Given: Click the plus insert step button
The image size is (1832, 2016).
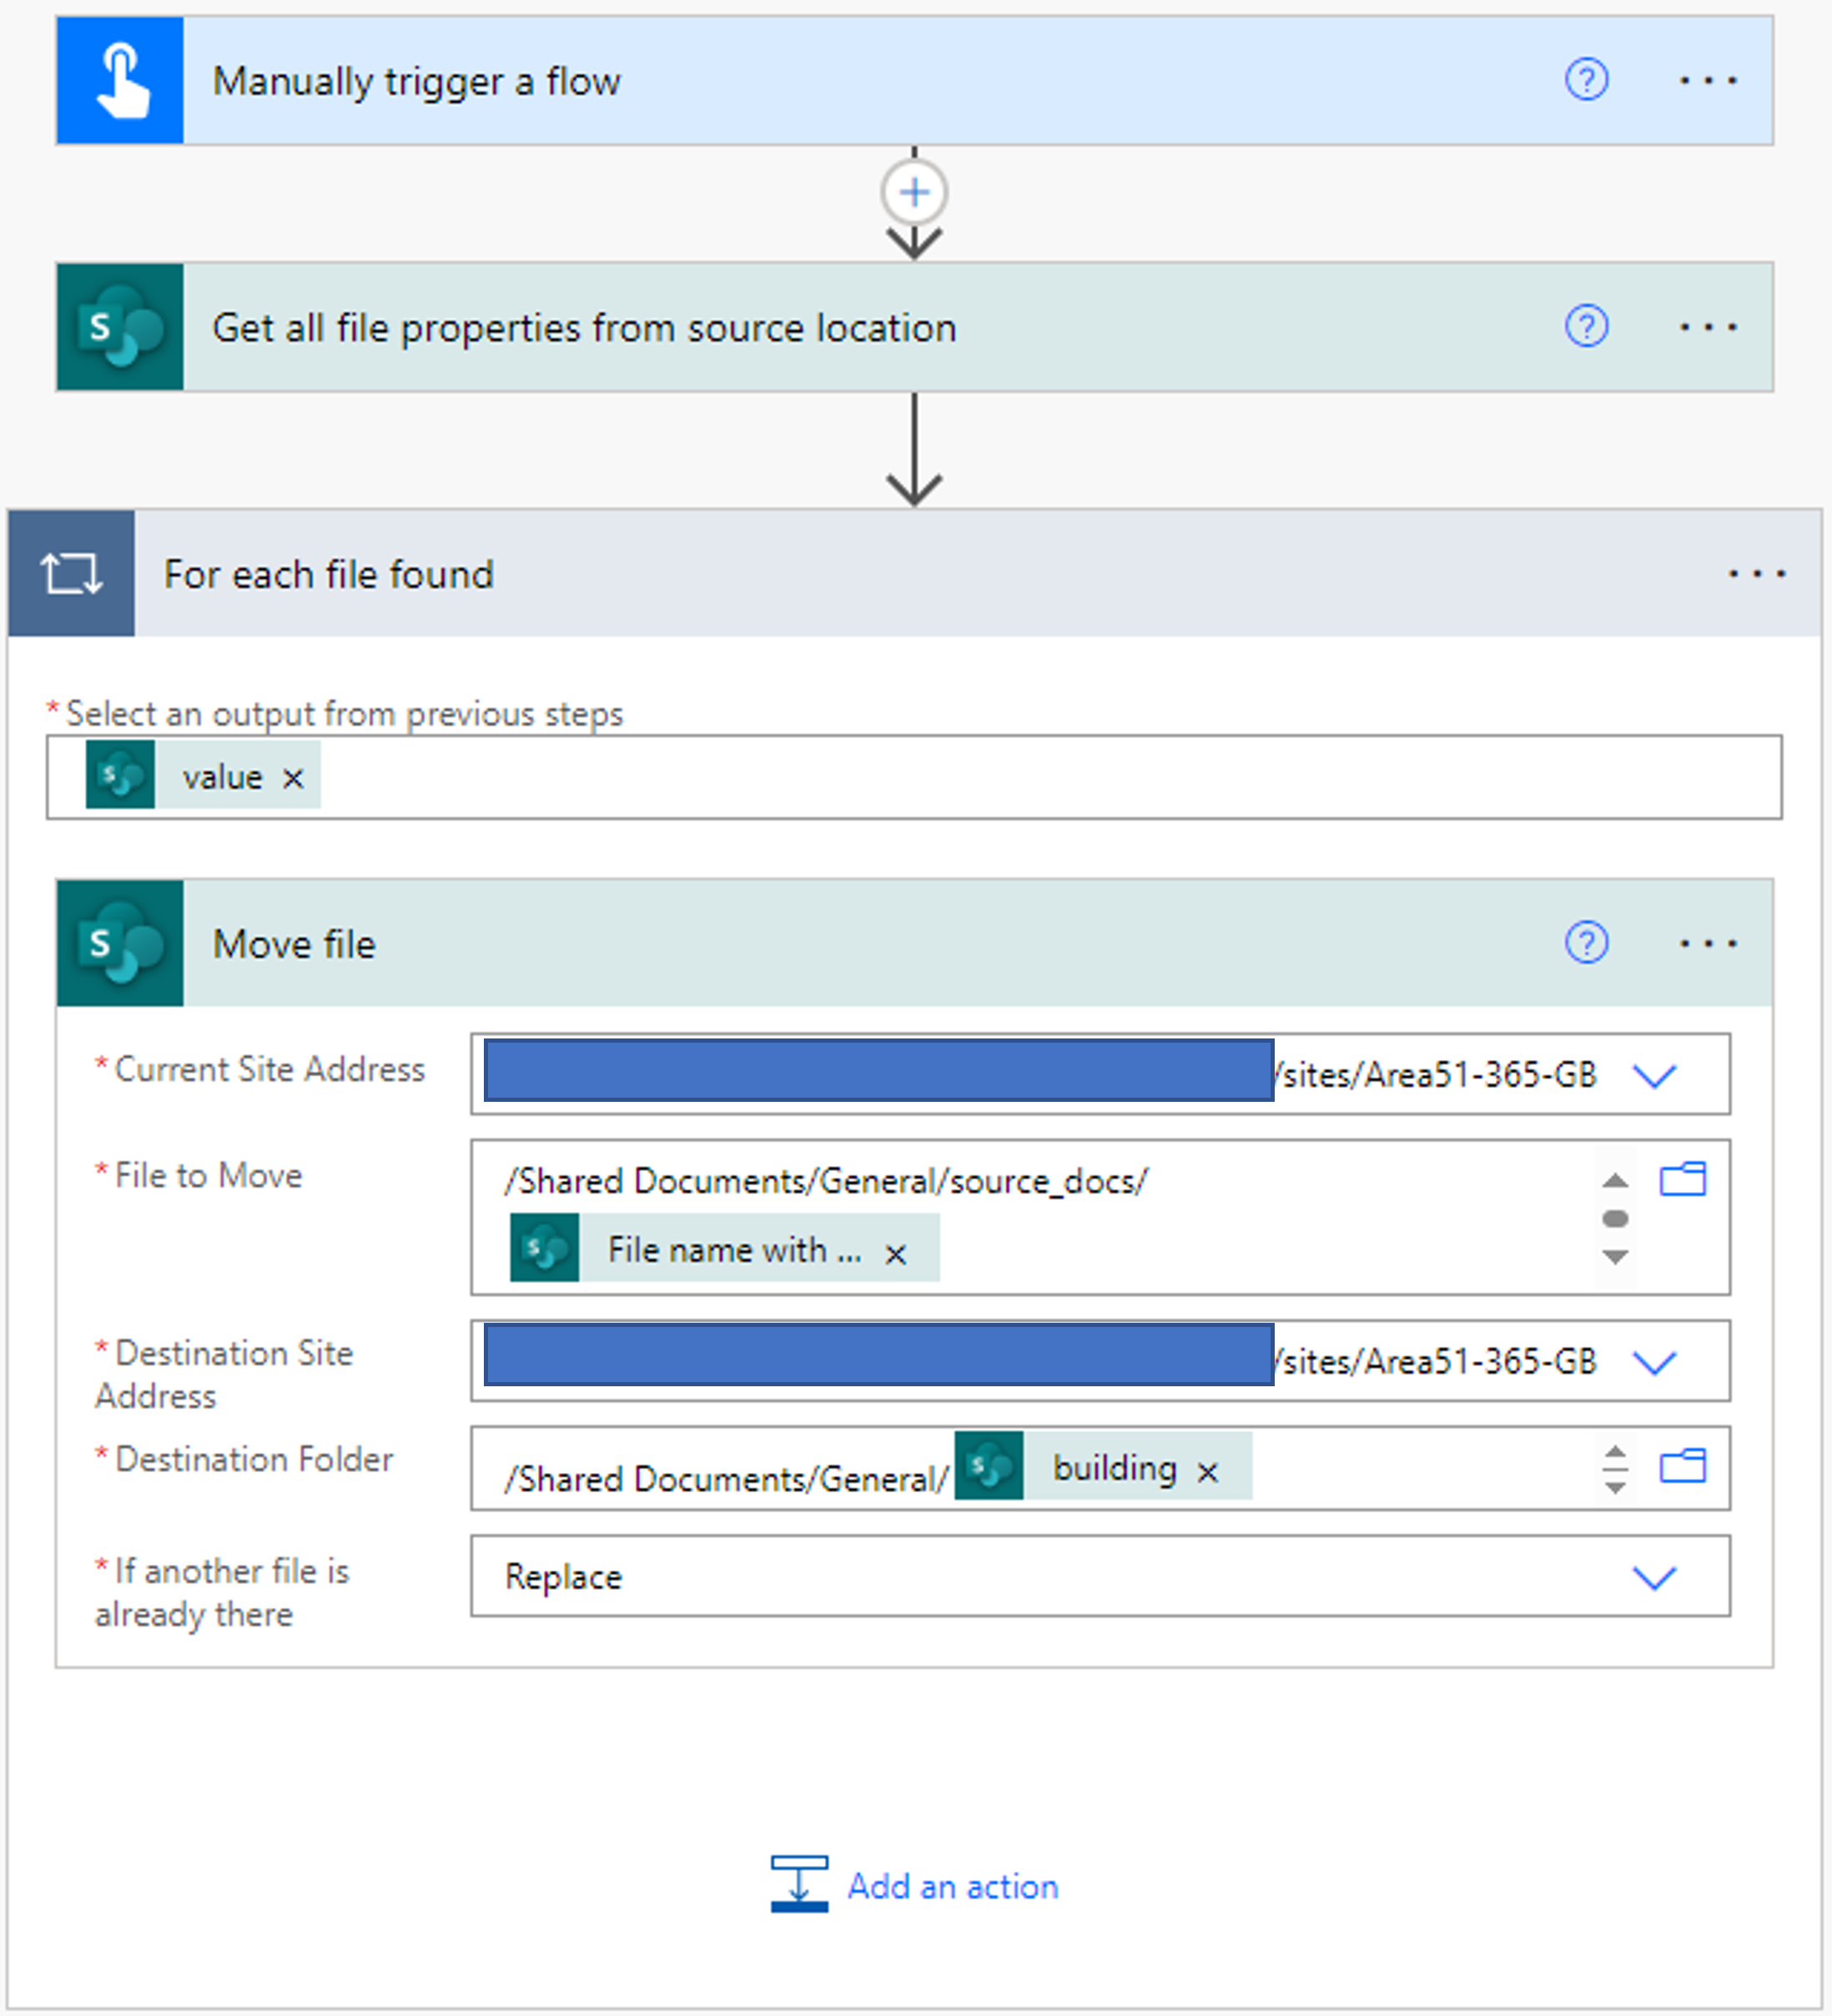Looking at the screenshot, I should [914, 192].
